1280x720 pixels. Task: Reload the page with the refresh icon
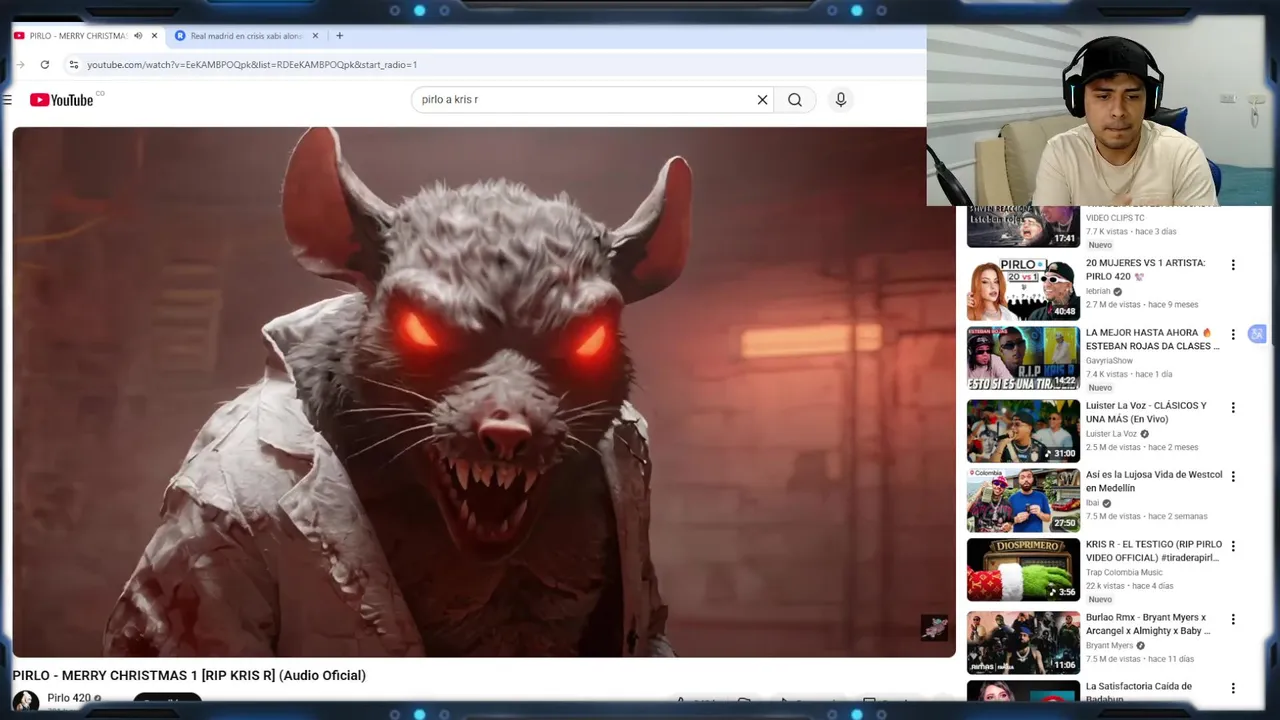tap(44, 65)
